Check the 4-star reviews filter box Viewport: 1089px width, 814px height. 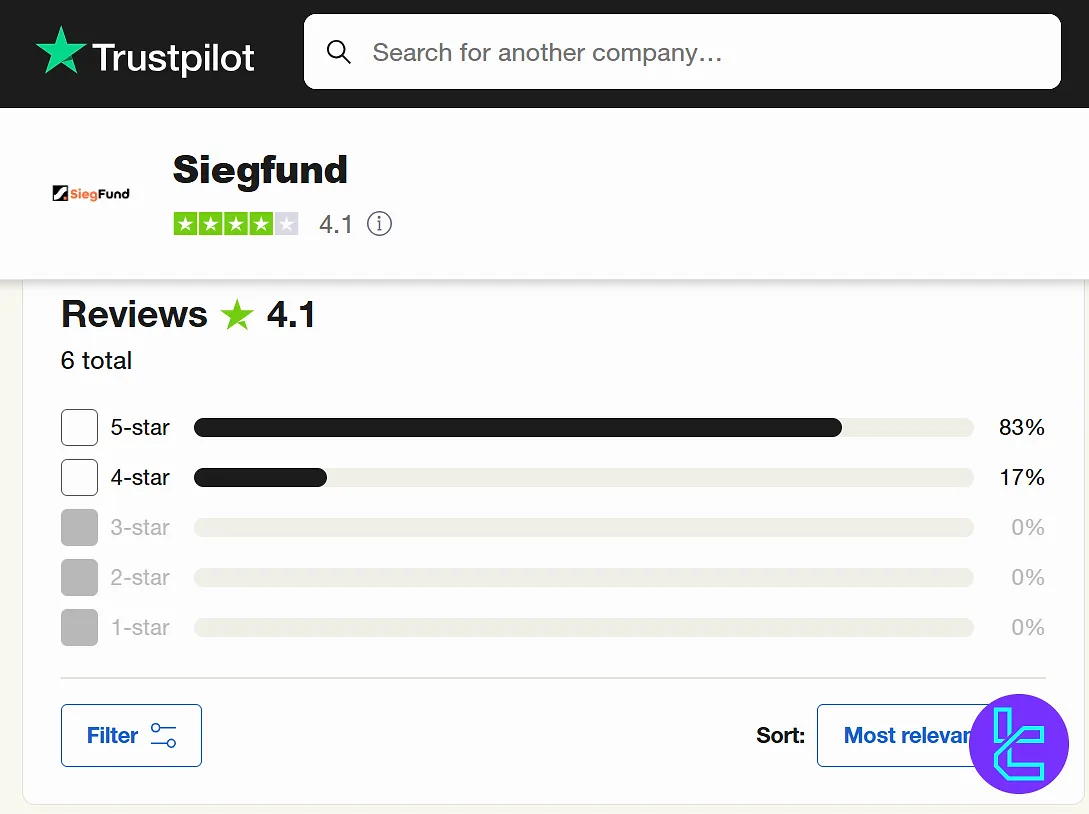pos(79,477)
